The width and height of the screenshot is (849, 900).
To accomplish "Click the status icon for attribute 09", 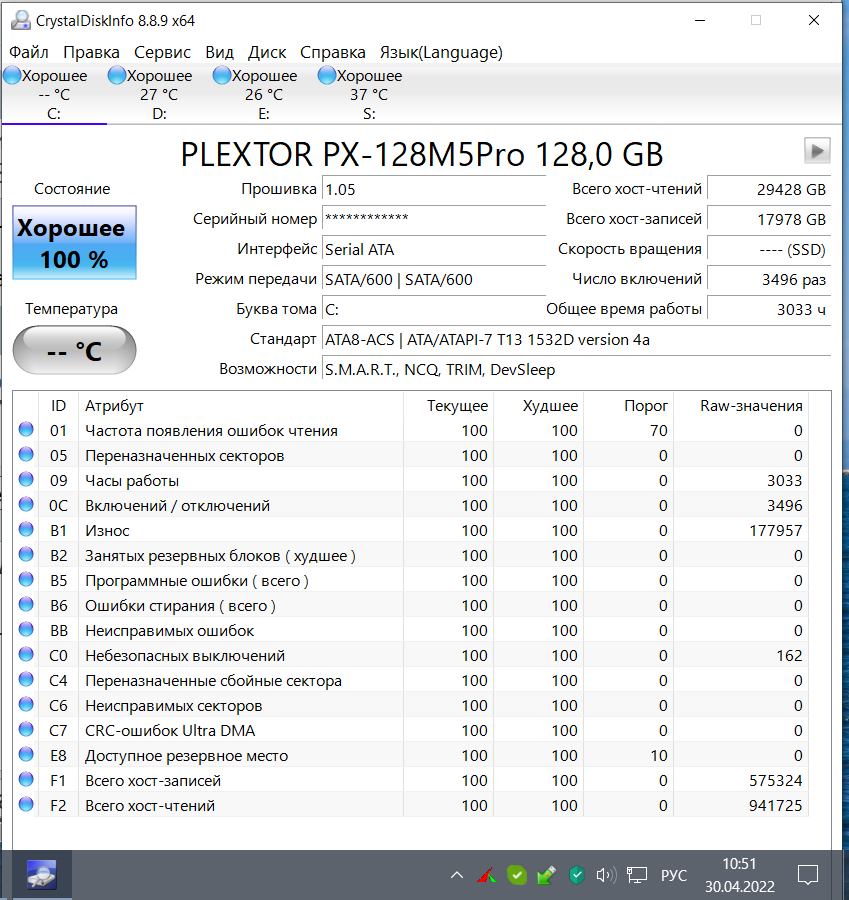I will click(x=26, y=479).
